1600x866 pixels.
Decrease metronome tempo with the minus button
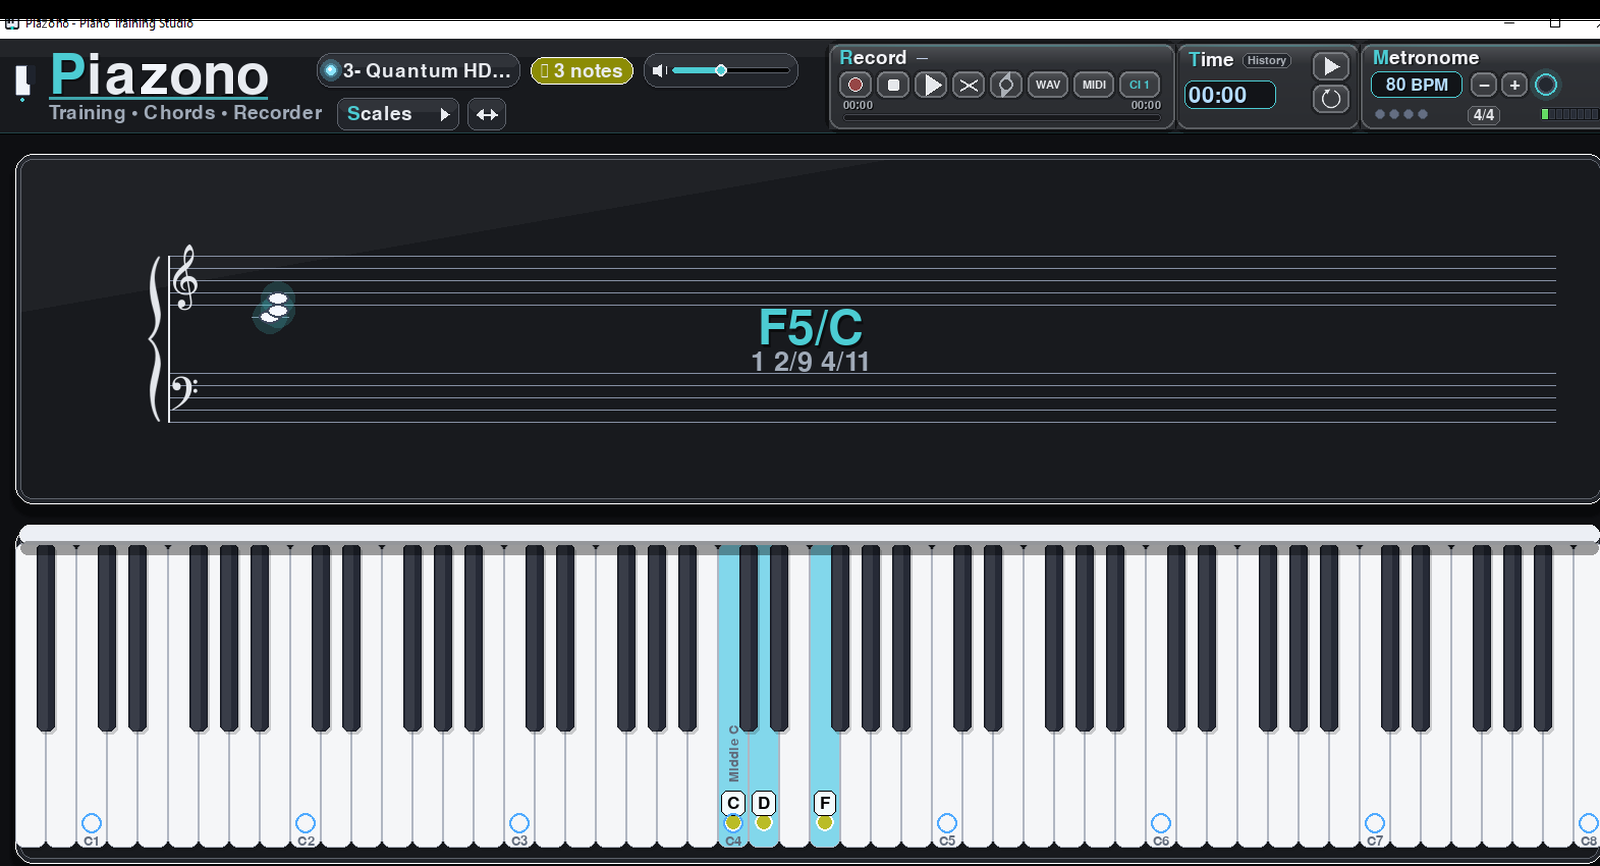[1484, 85]
